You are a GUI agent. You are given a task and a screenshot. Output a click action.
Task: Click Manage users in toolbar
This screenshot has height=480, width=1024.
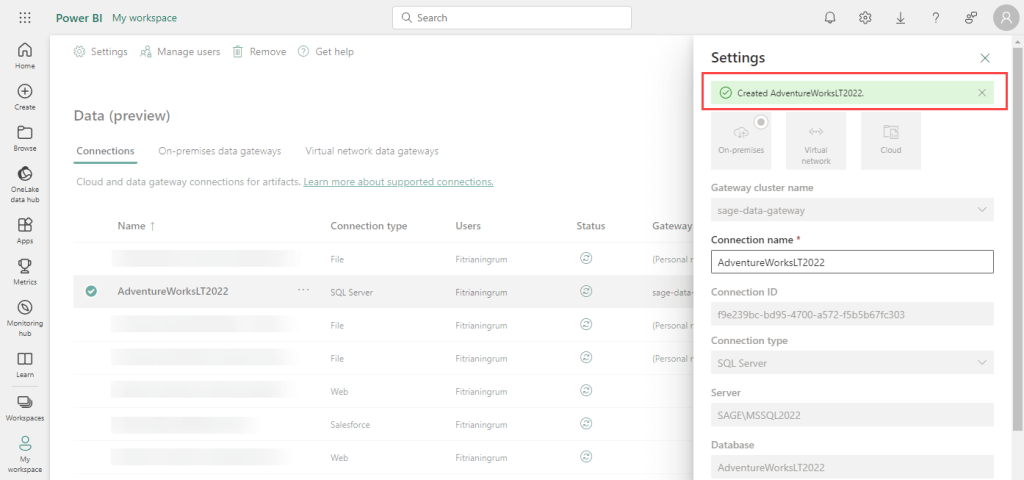click(x=180, y=52)
